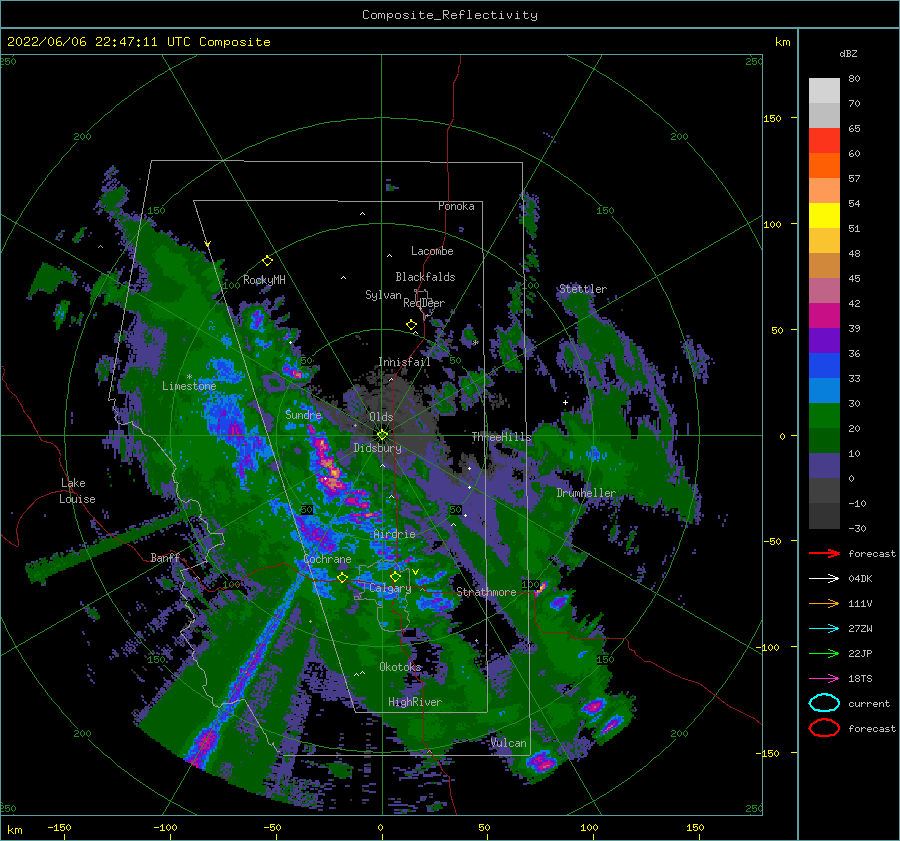Click the green 22JP arrow icon
This screenshot has width=900, height=841.
[x=824, y=653]
